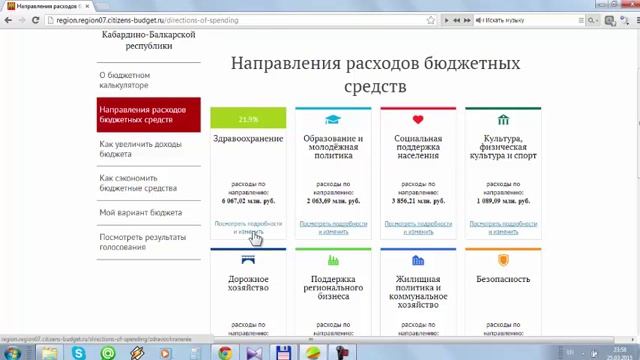The image size is (640, 360).
Task: Click the 'Безопасность' card title
Action: point(503,279)
